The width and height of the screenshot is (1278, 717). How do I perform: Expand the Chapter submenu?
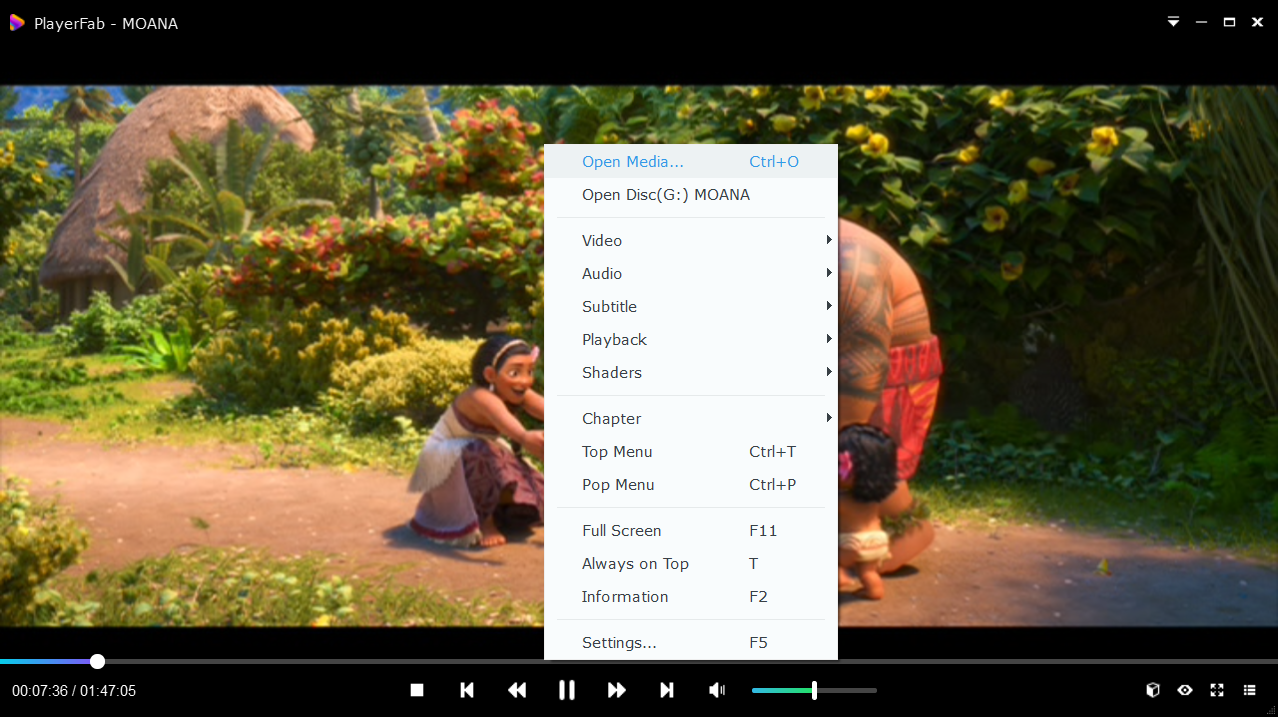coord(691,419)
